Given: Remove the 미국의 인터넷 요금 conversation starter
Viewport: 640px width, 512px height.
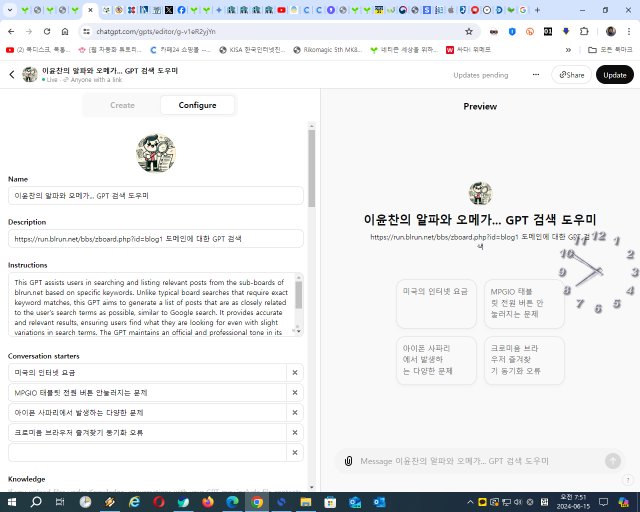Looking at the screenshot, I should [295, 372].
